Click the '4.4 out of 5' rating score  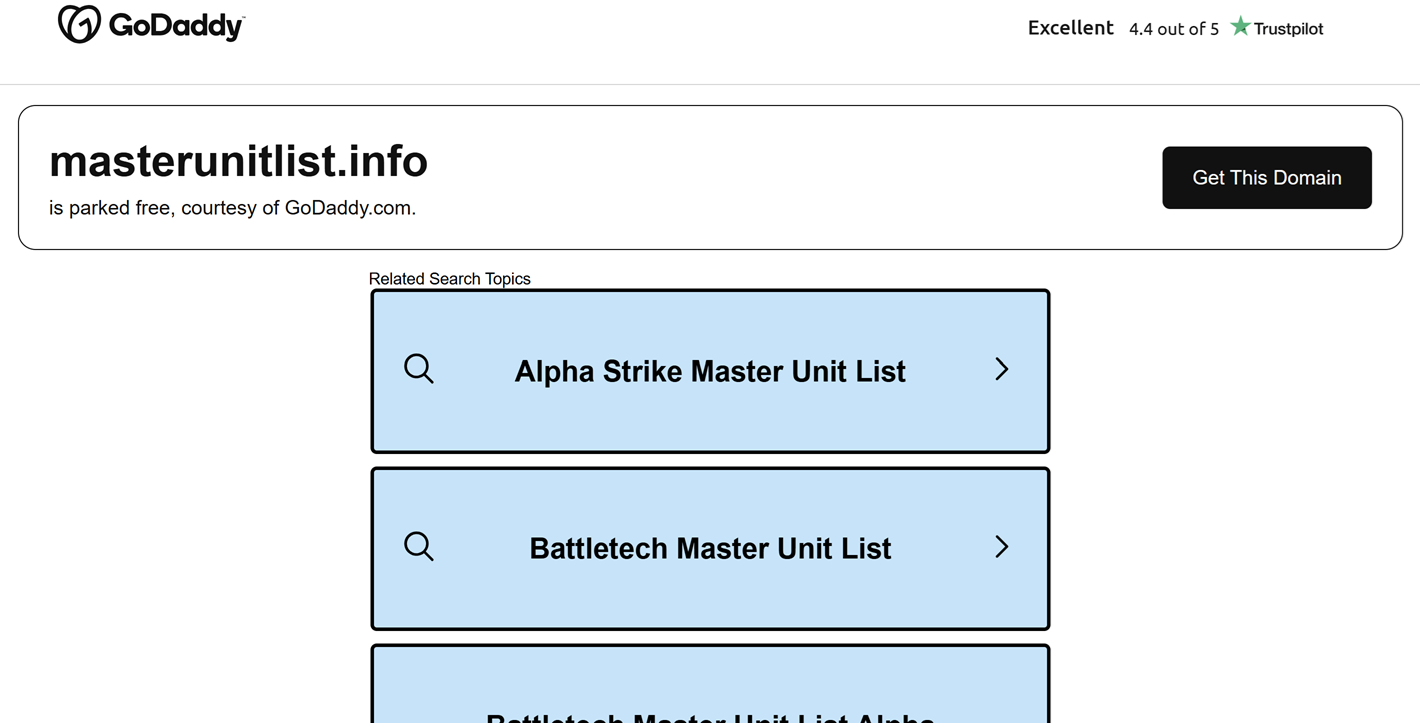(1174, 29)
